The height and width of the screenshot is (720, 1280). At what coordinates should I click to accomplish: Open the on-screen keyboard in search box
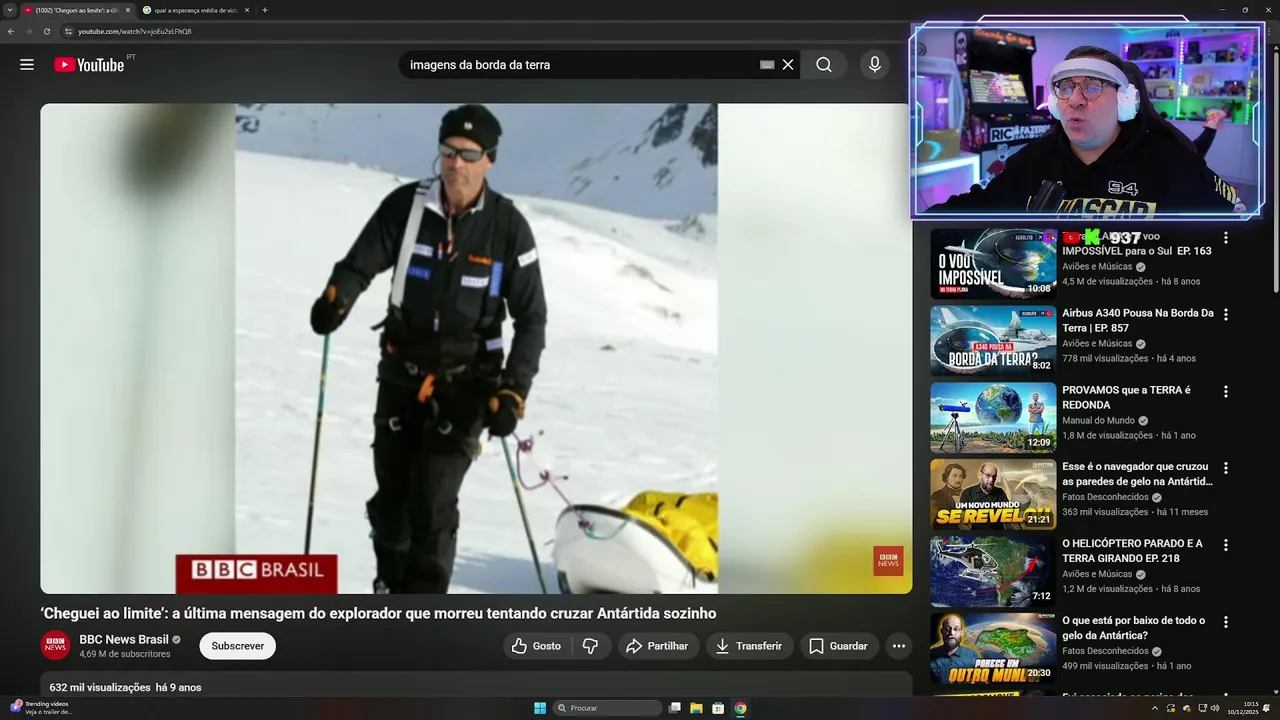pos(767,65)
